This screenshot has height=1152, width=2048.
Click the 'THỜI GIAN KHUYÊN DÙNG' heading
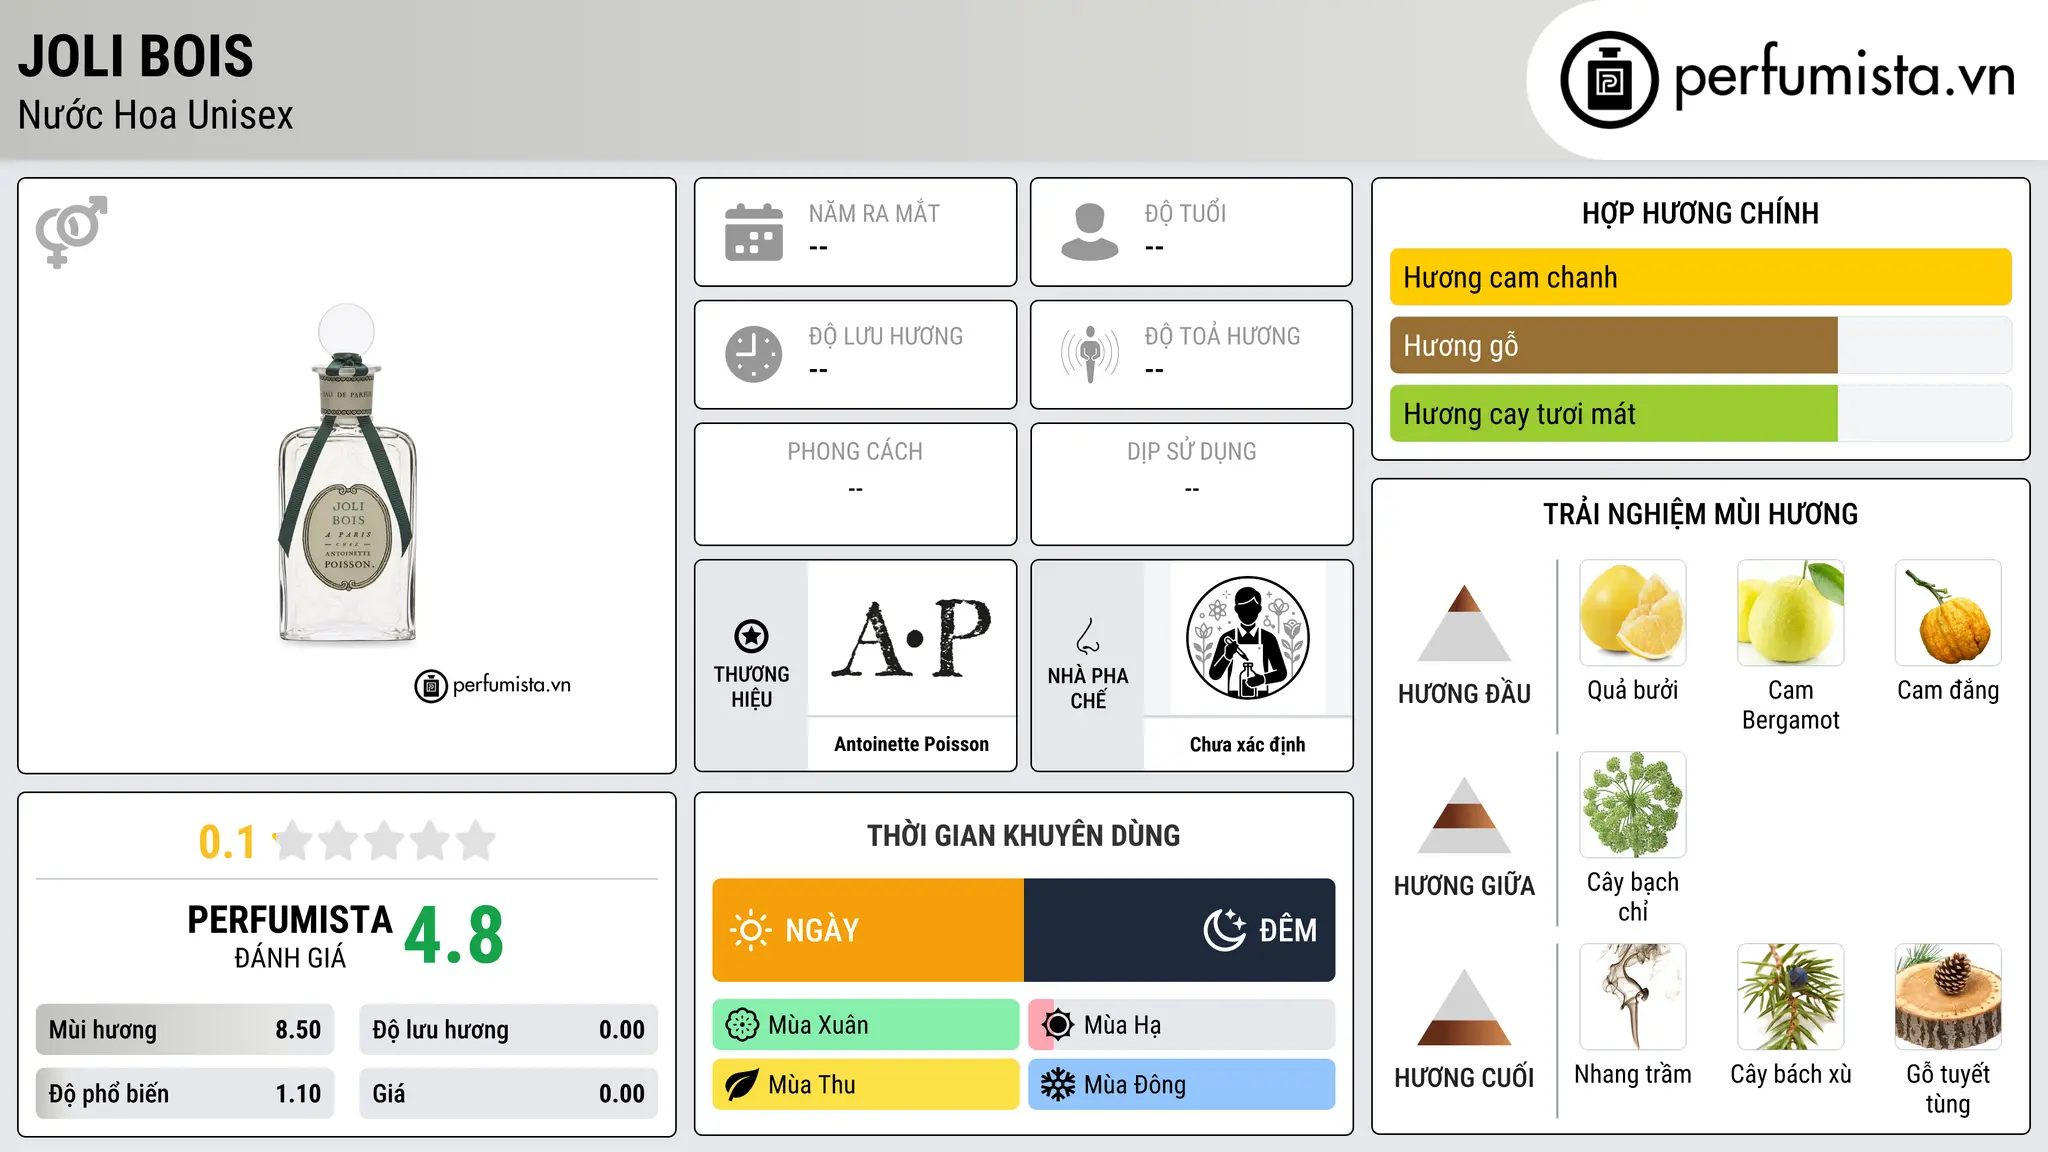point(1024,835)
